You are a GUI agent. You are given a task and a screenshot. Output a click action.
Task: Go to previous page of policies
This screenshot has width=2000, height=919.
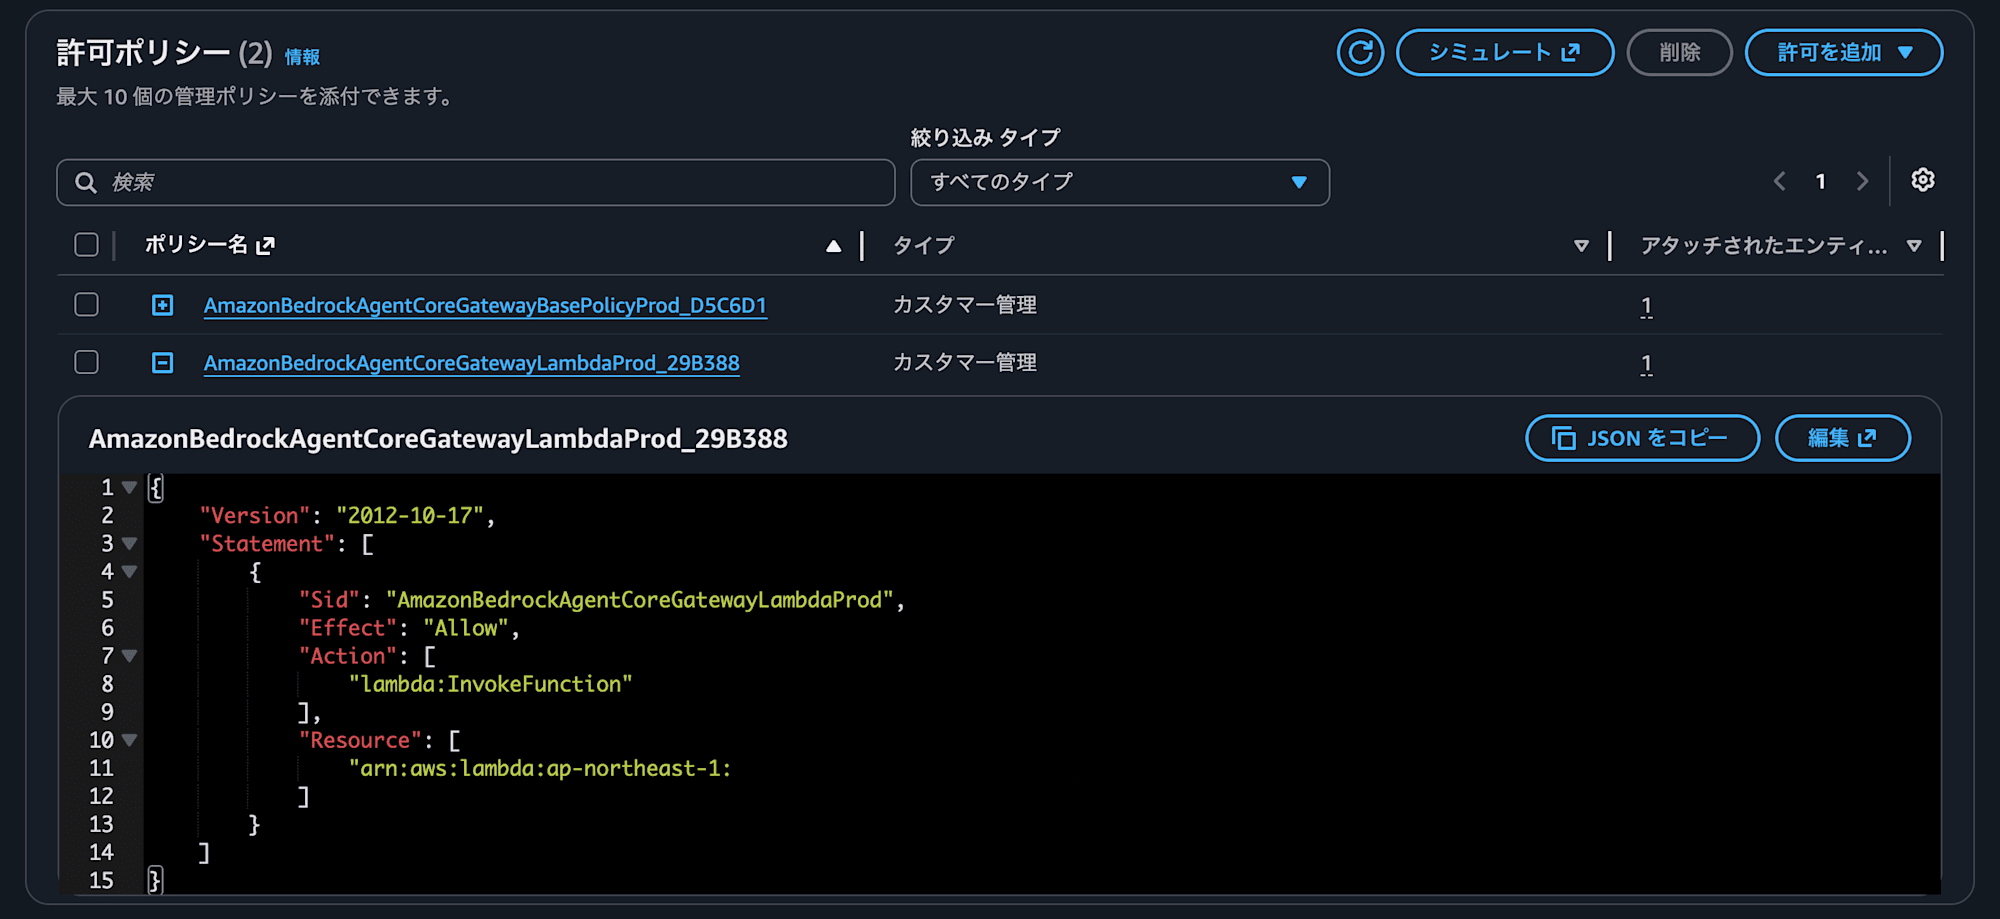tap(1780, 181)
